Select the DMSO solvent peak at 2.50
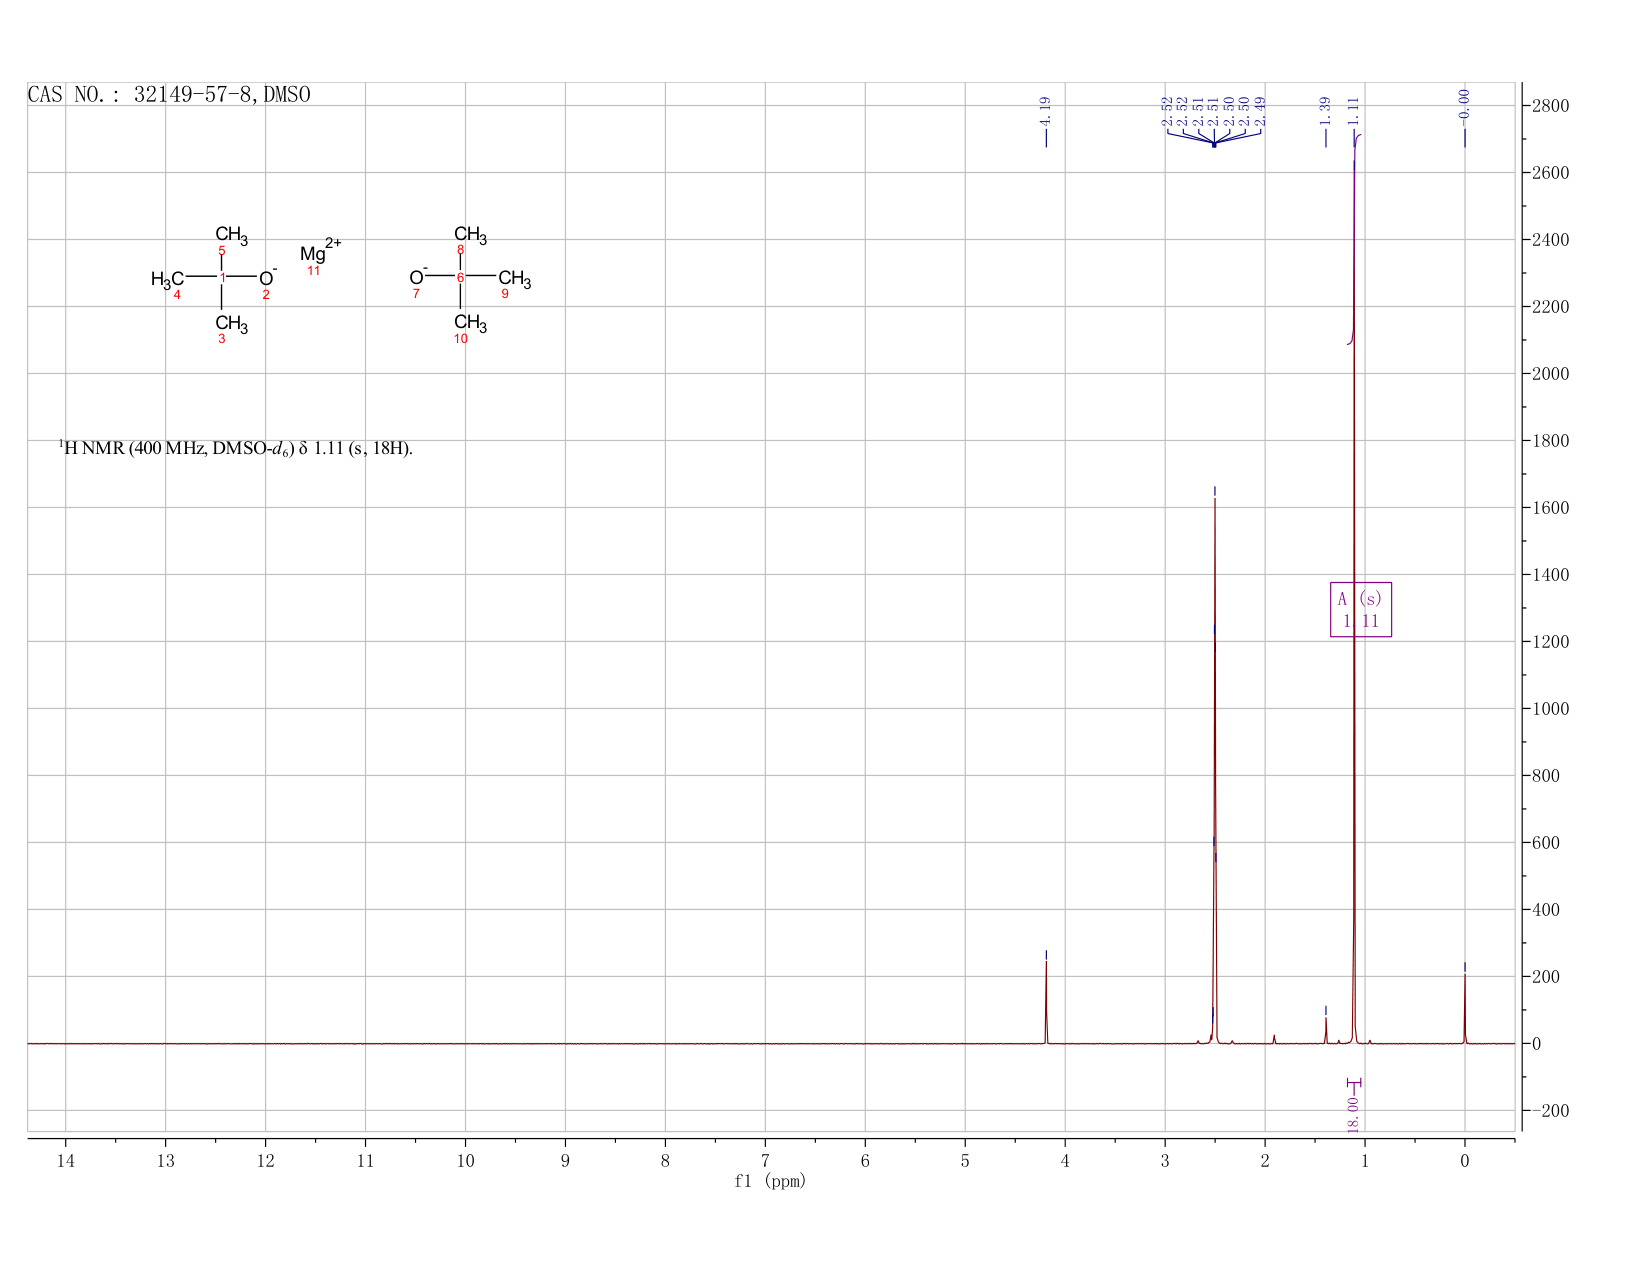Screen dimensions: 1650x1275 tap(1214, 770)
